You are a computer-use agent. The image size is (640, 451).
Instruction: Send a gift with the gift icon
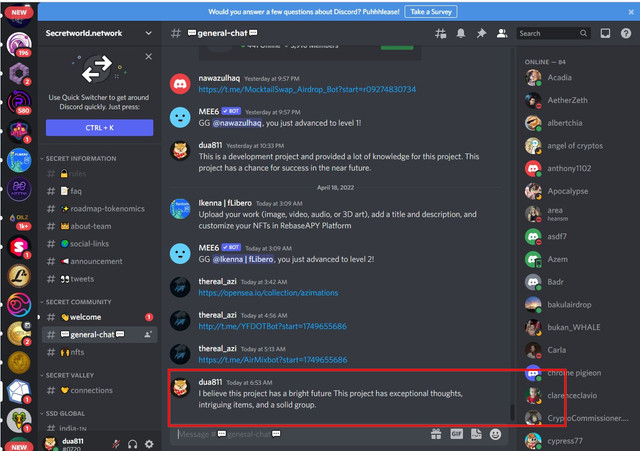coord(436,434)
